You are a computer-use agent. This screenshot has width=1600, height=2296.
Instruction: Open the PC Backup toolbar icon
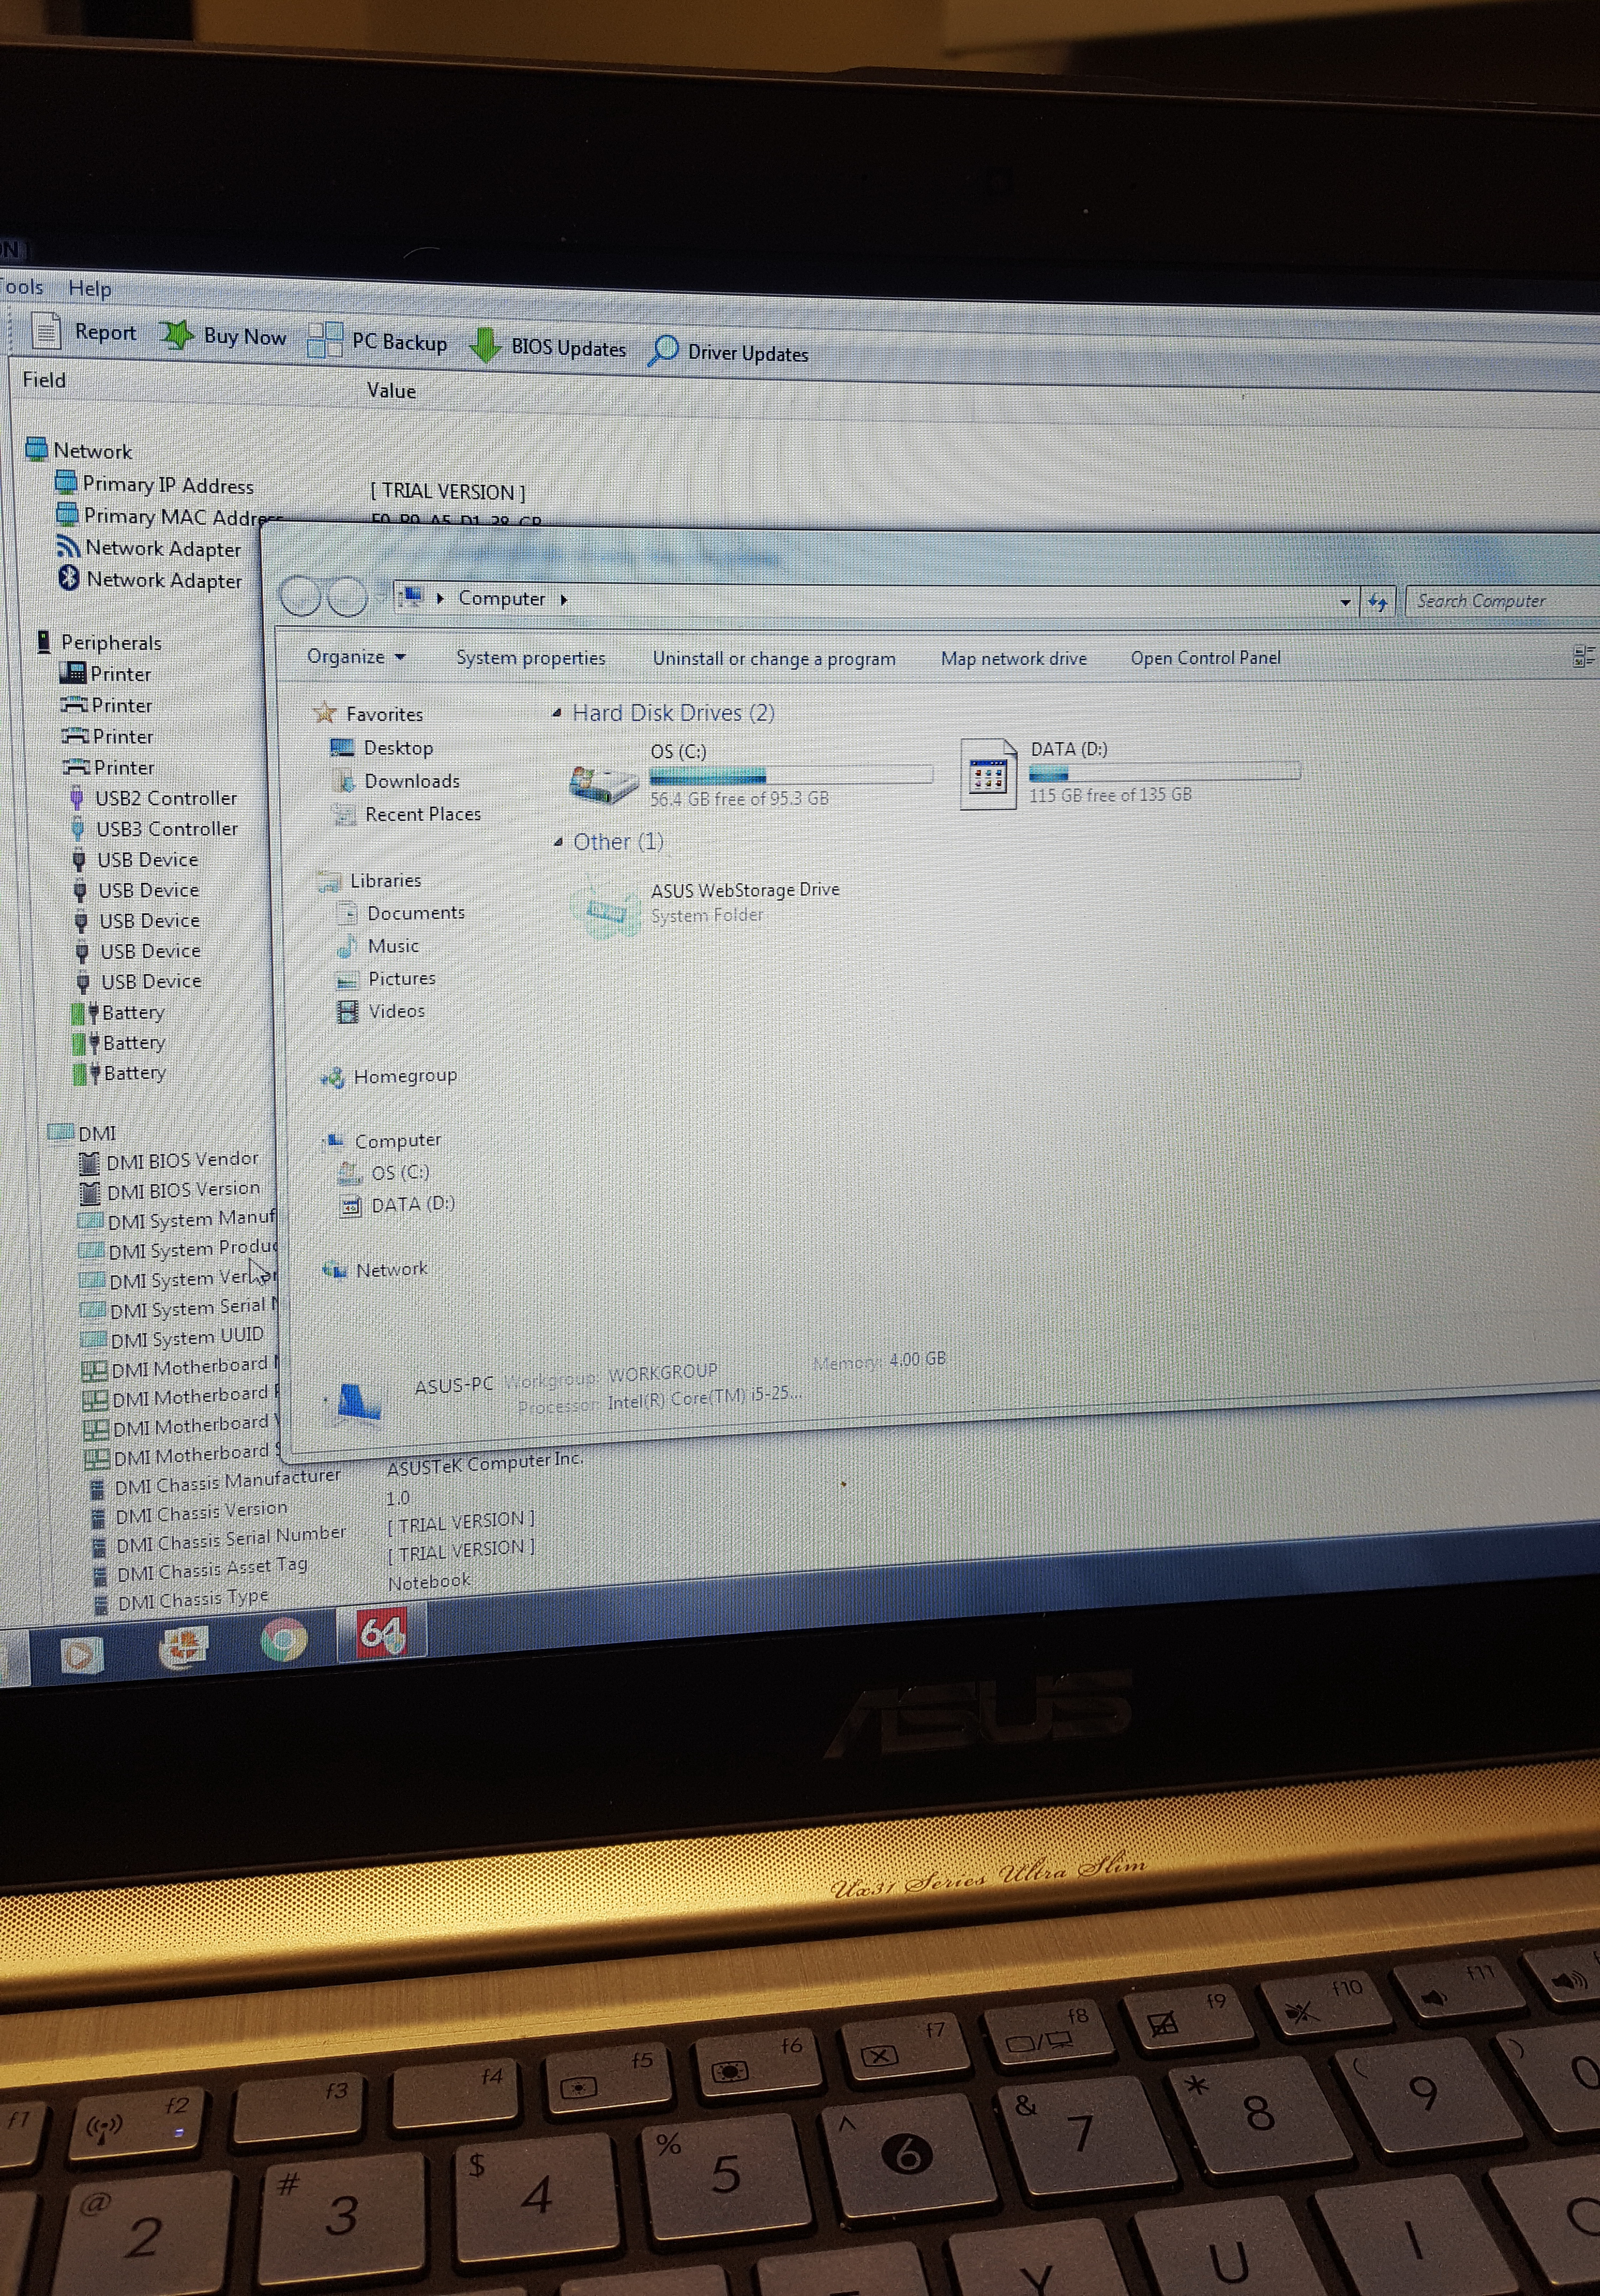[x=324, y=340]
